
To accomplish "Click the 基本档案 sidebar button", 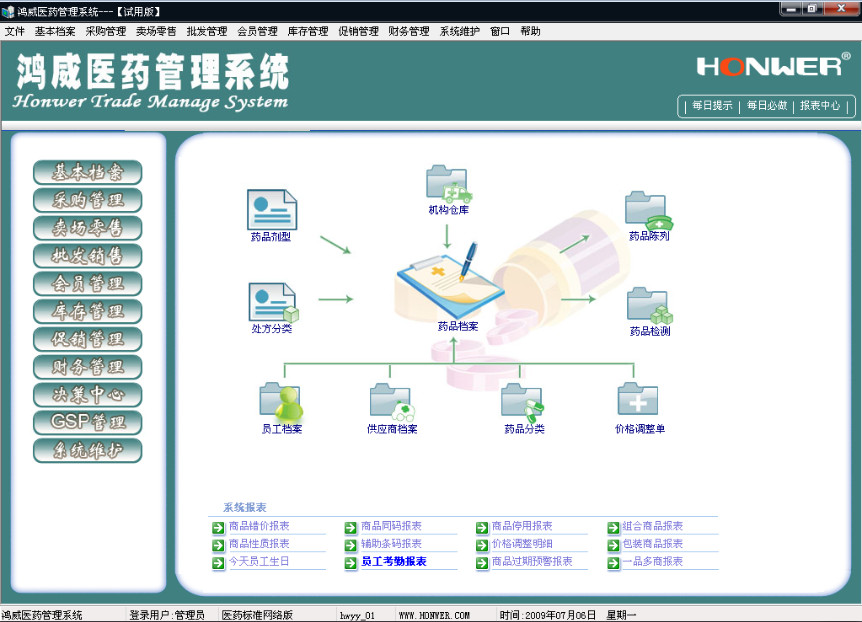I will 88,172.
